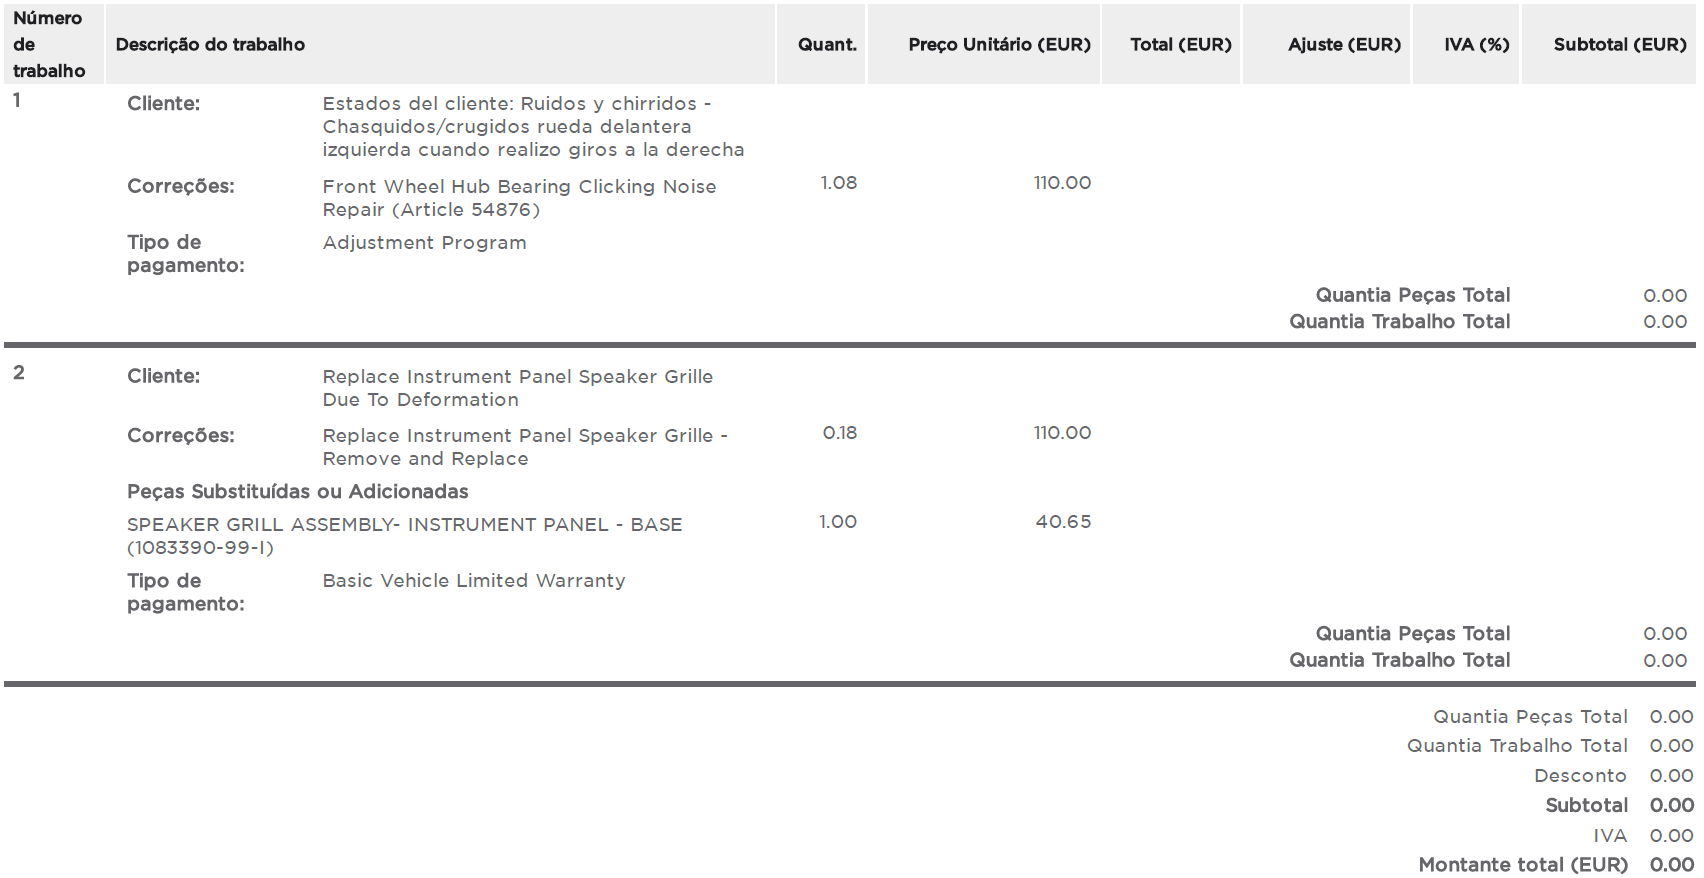1704x878 pixels.
Task: Select the 'Quant.' column header
Action: tap(827, 45)
